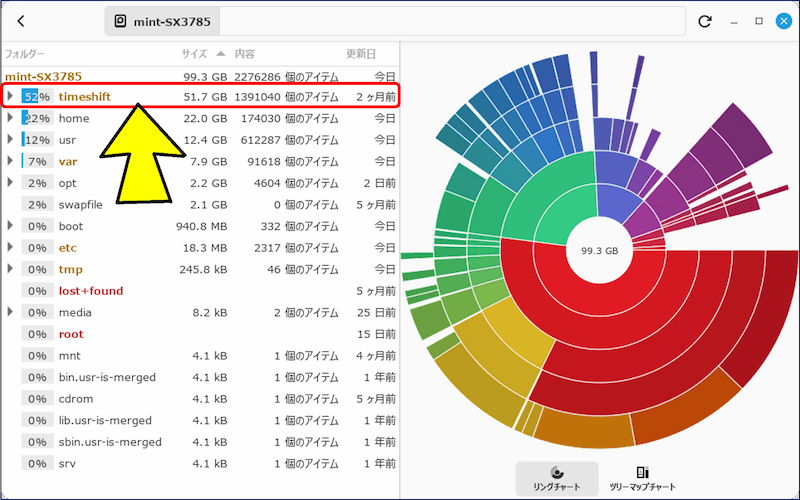This screenshot has width=800, height=500.
Task: Click the back arrow button
Action: click(22, 21)
